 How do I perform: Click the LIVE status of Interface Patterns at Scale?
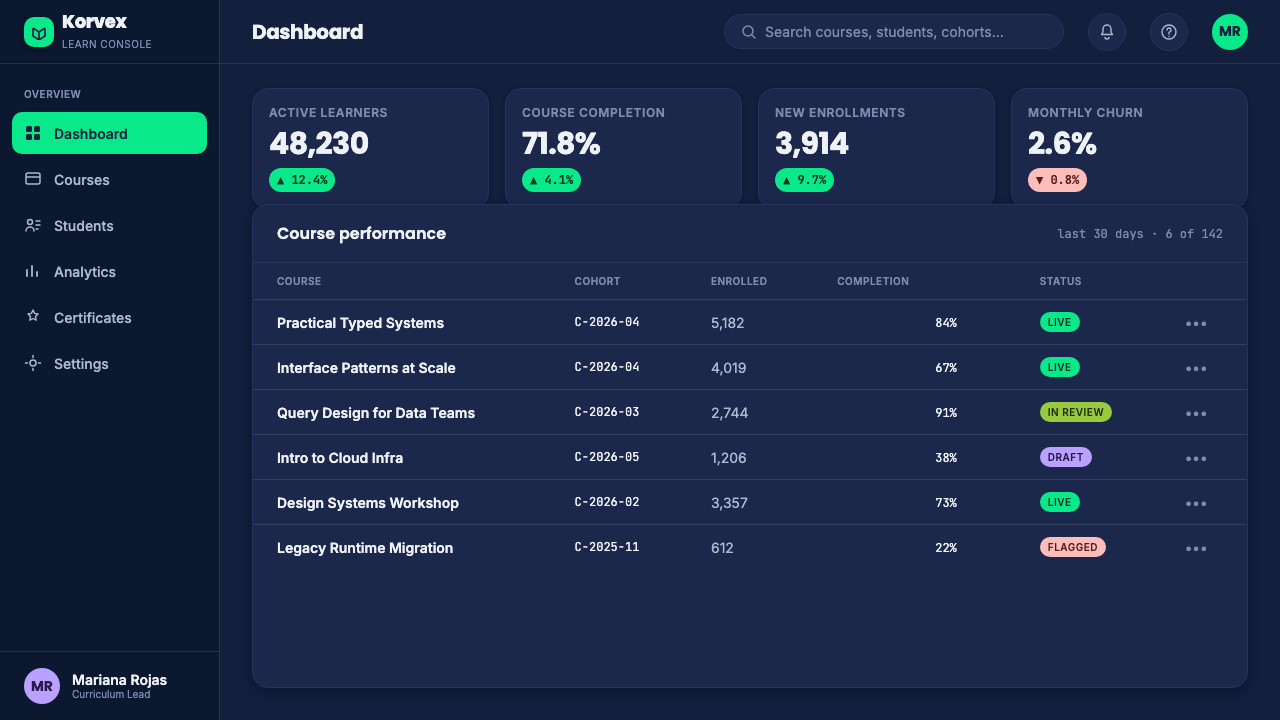[x=1059, y=367]
